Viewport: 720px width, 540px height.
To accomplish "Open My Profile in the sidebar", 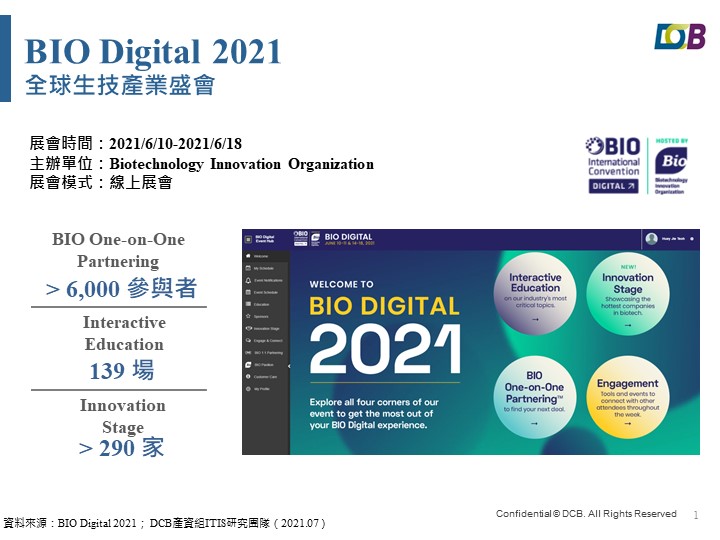I will point(261,388).
